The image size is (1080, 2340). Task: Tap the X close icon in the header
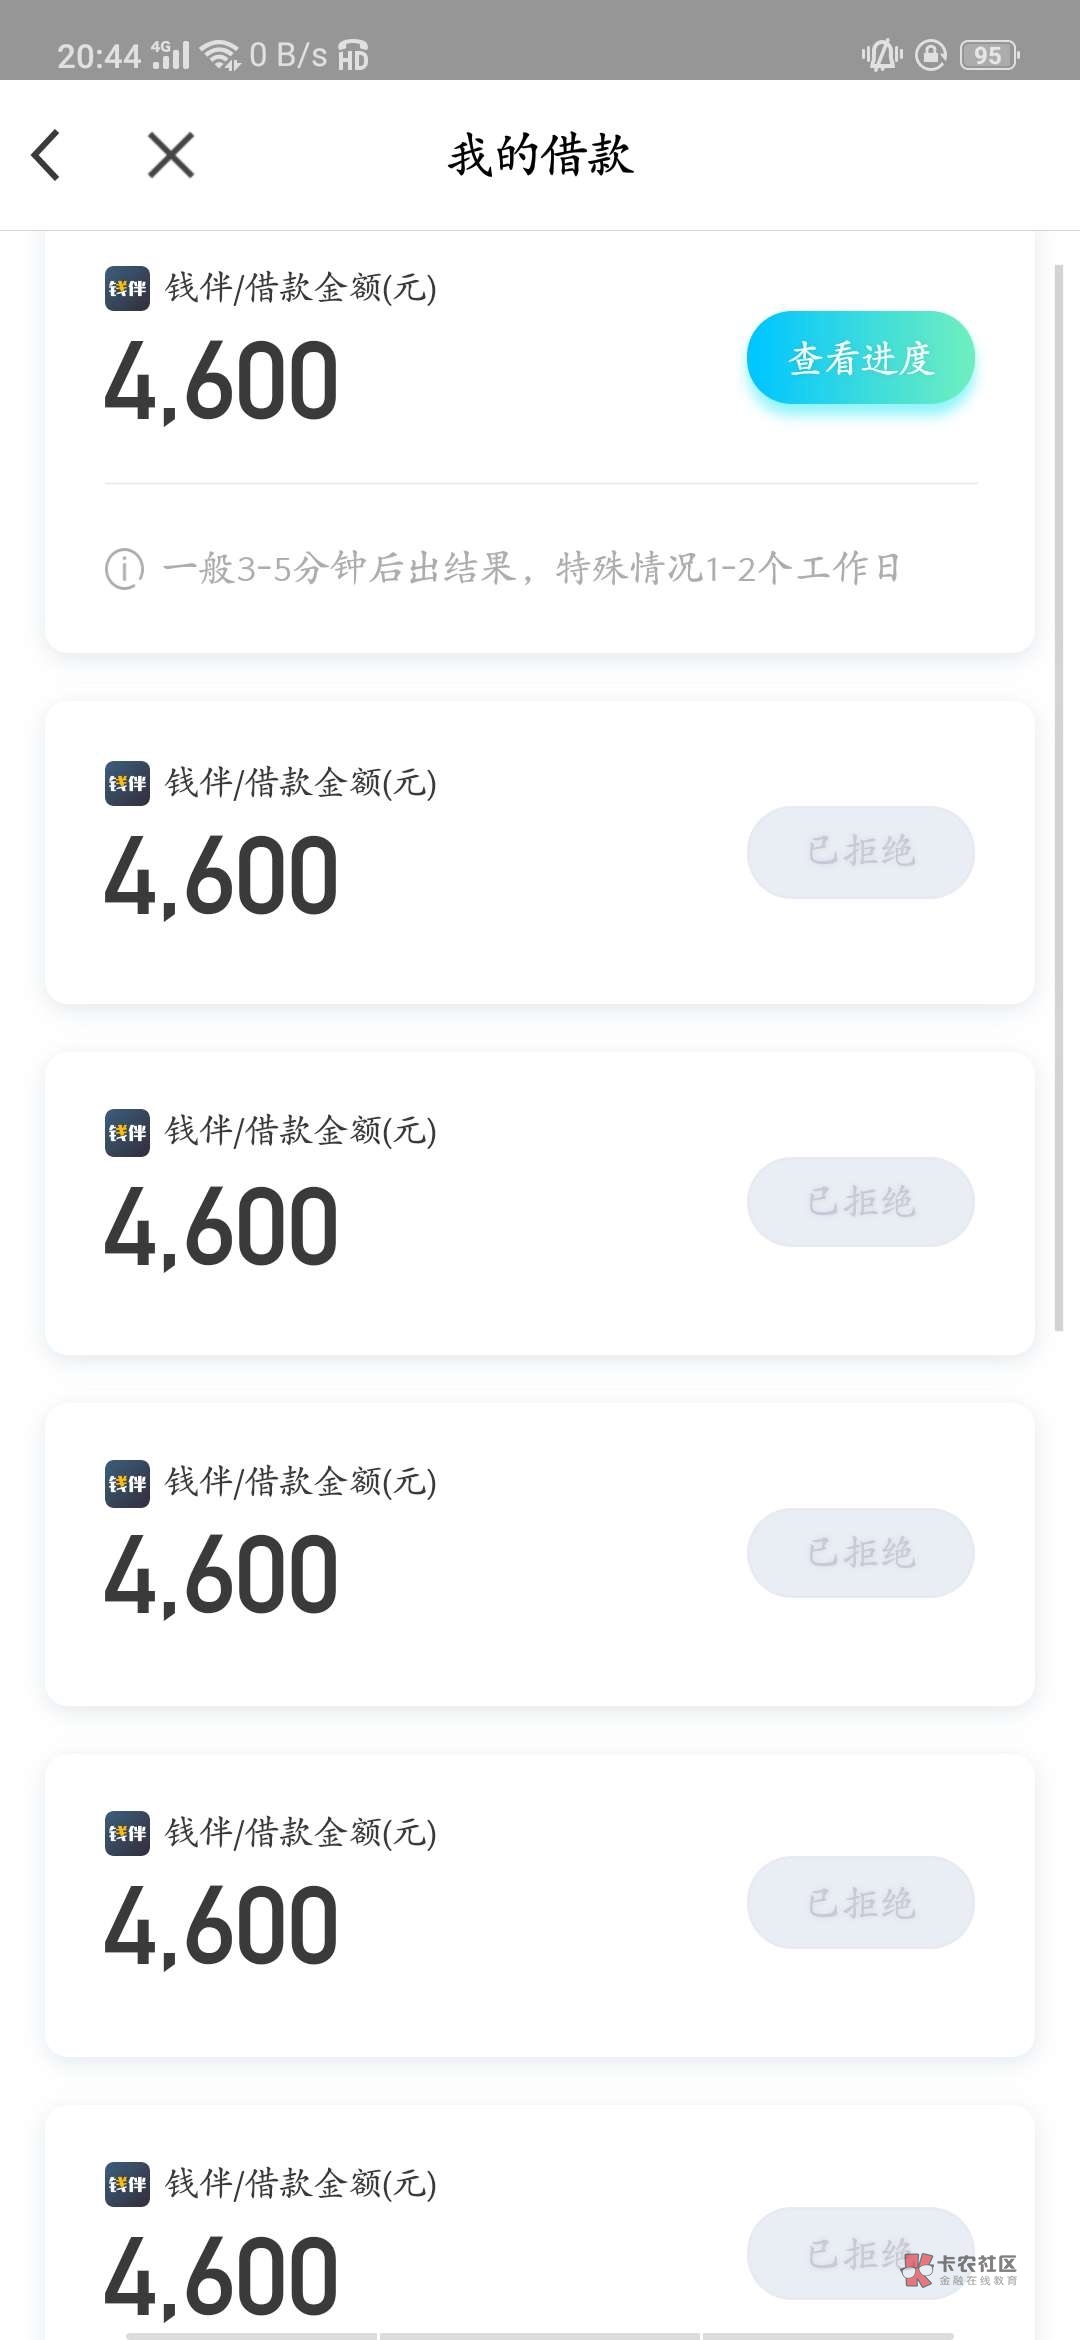[171, 156]
